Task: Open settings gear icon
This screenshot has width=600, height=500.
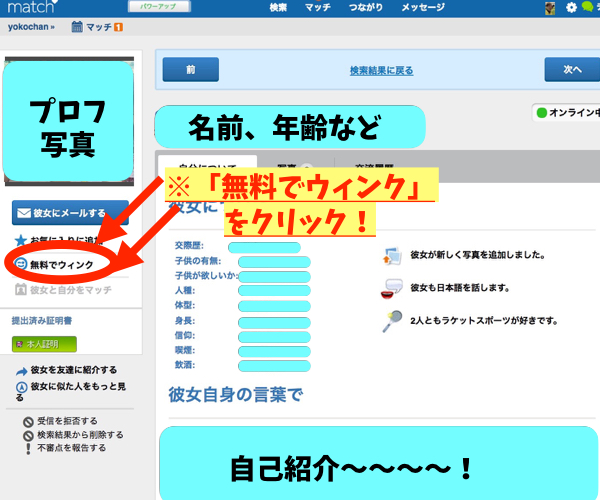Action: coord(571,7)
